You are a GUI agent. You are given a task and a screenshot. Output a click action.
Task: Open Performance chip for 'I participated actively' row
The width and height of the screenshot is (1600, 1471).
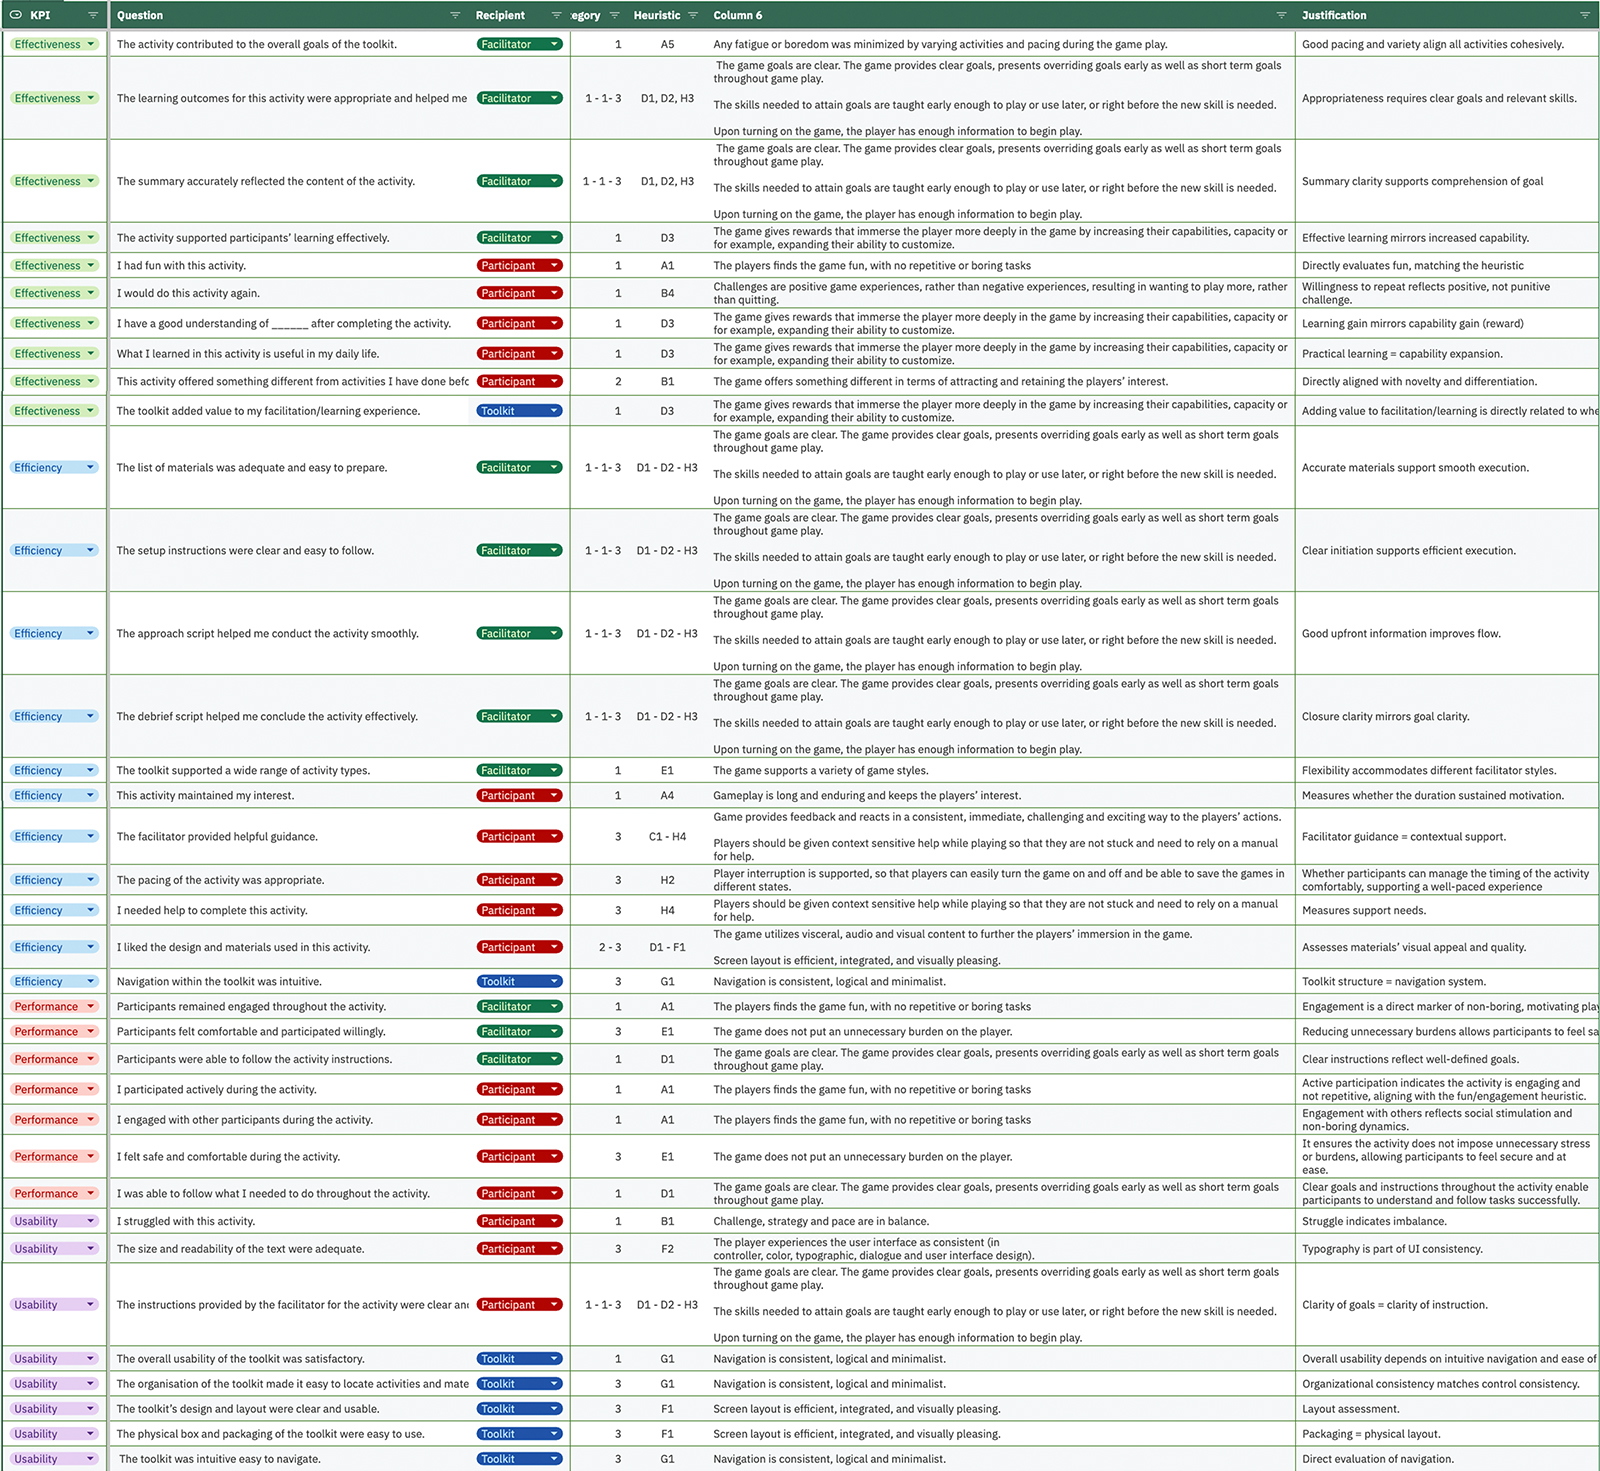point(54,1090)
